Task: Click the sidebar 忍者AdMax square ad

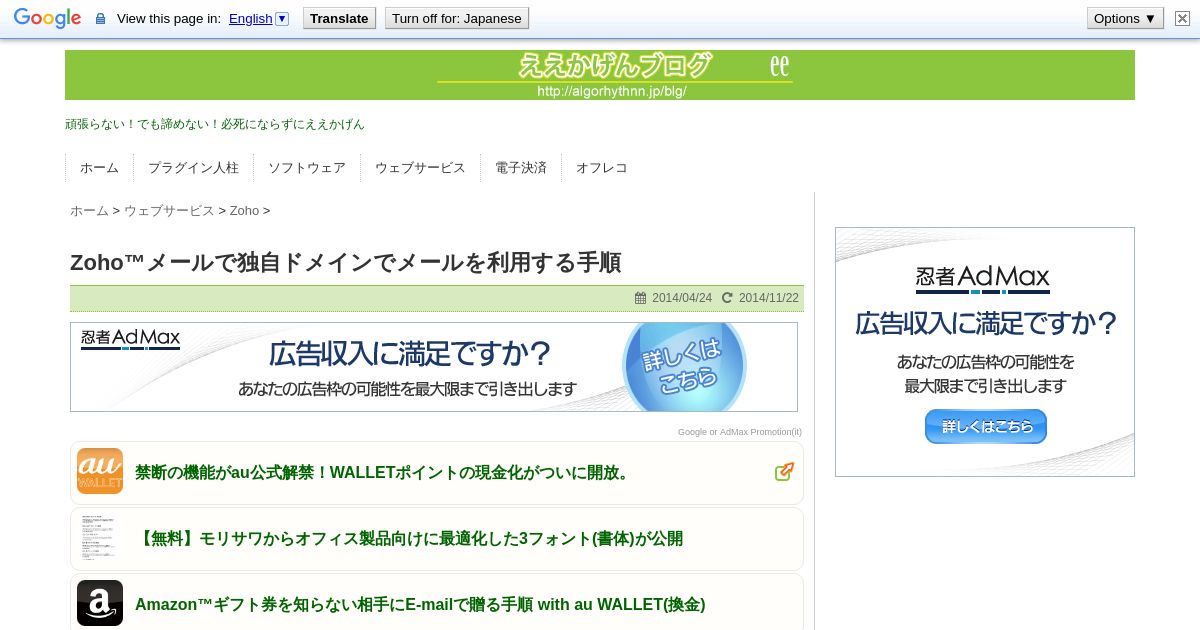Action: click(x=985, y=352)
